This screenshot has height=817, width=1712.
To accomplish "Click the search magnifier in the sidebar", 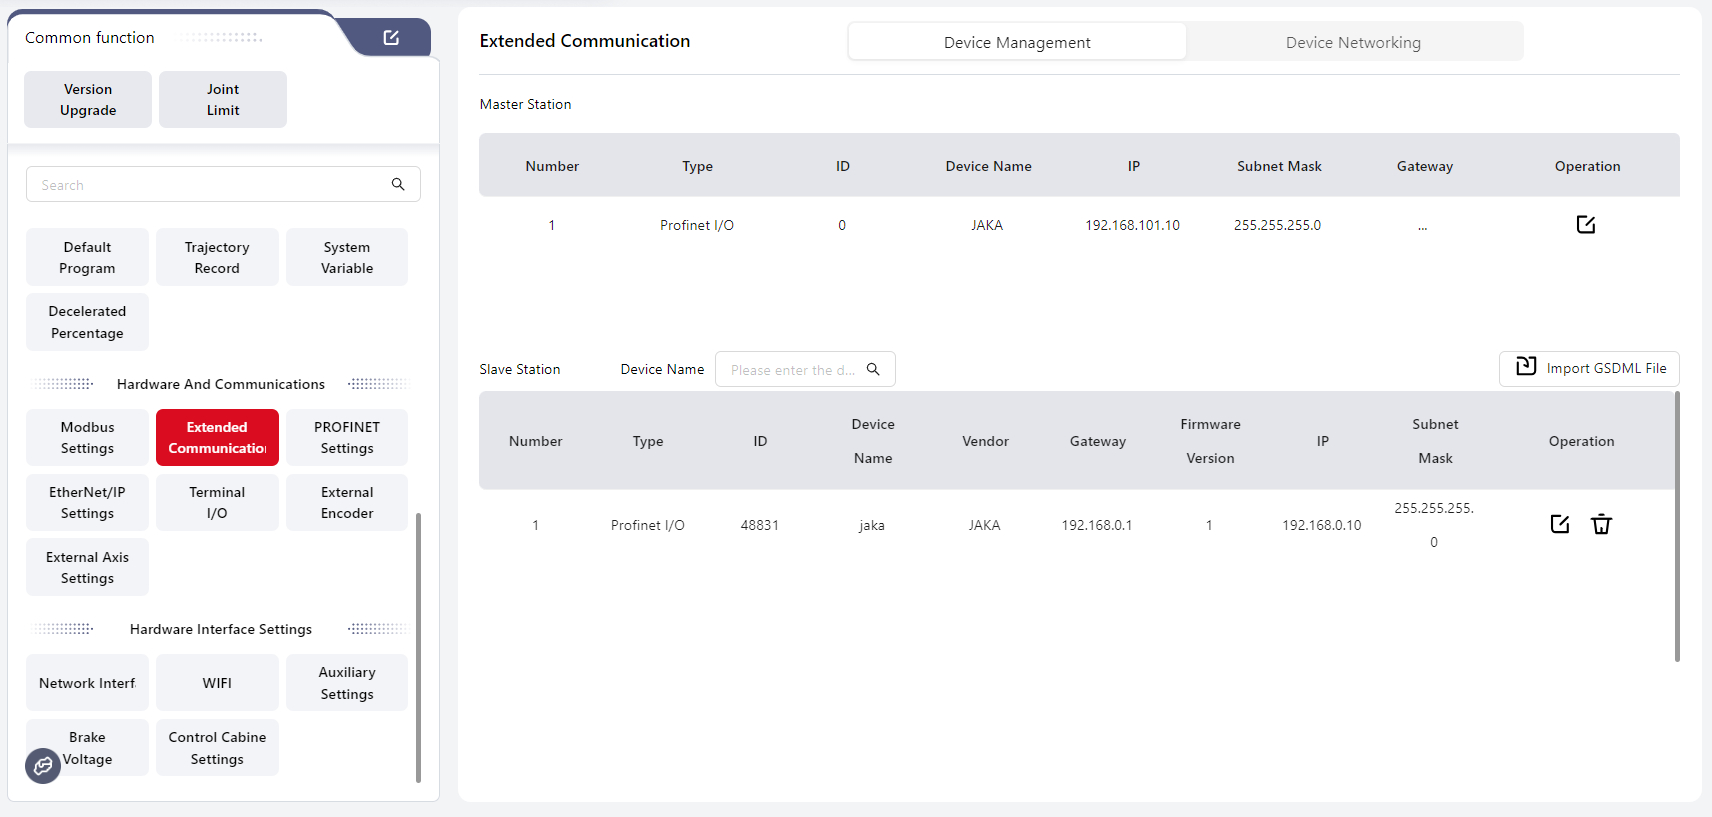I will pyautogui.click(x=398, y=184).
